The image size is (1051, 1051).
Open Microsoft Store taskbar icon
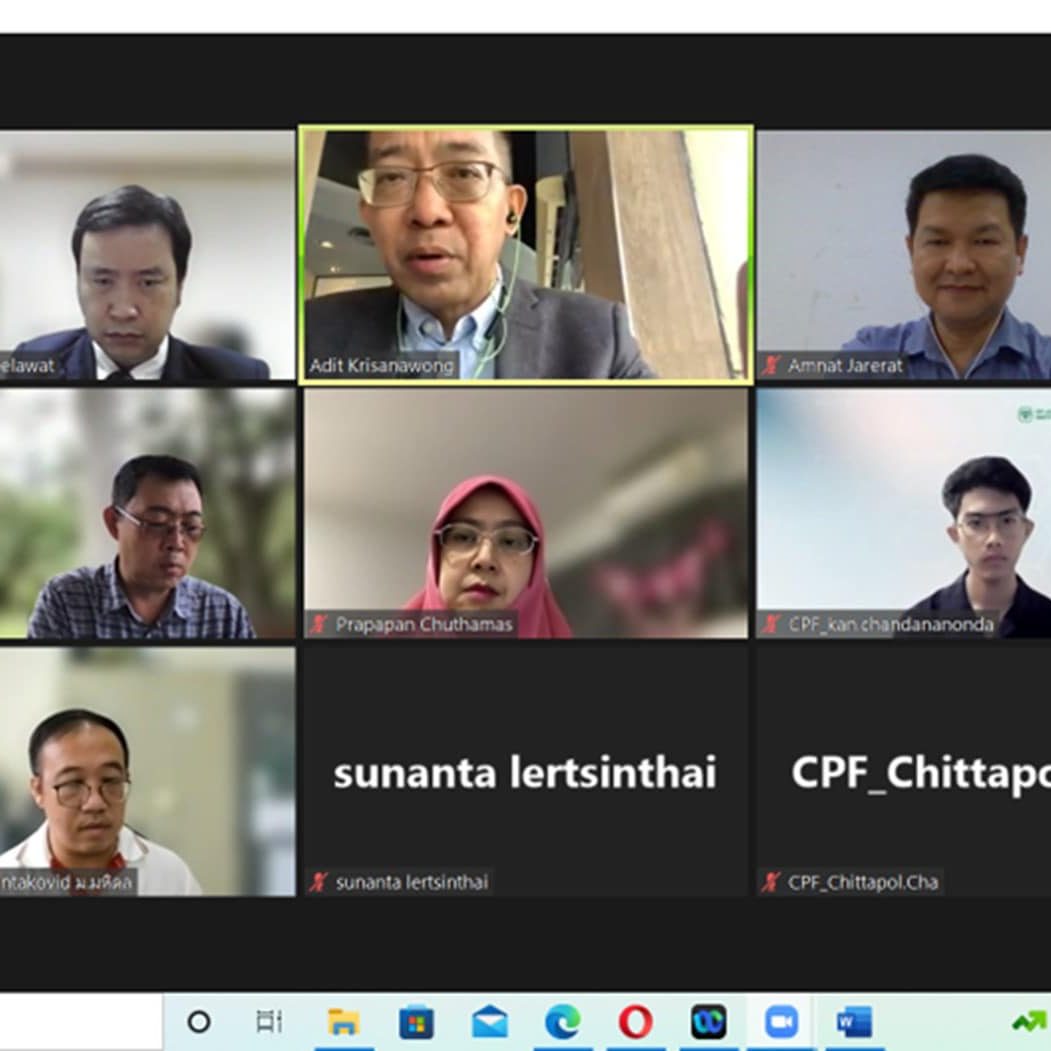416,1023
